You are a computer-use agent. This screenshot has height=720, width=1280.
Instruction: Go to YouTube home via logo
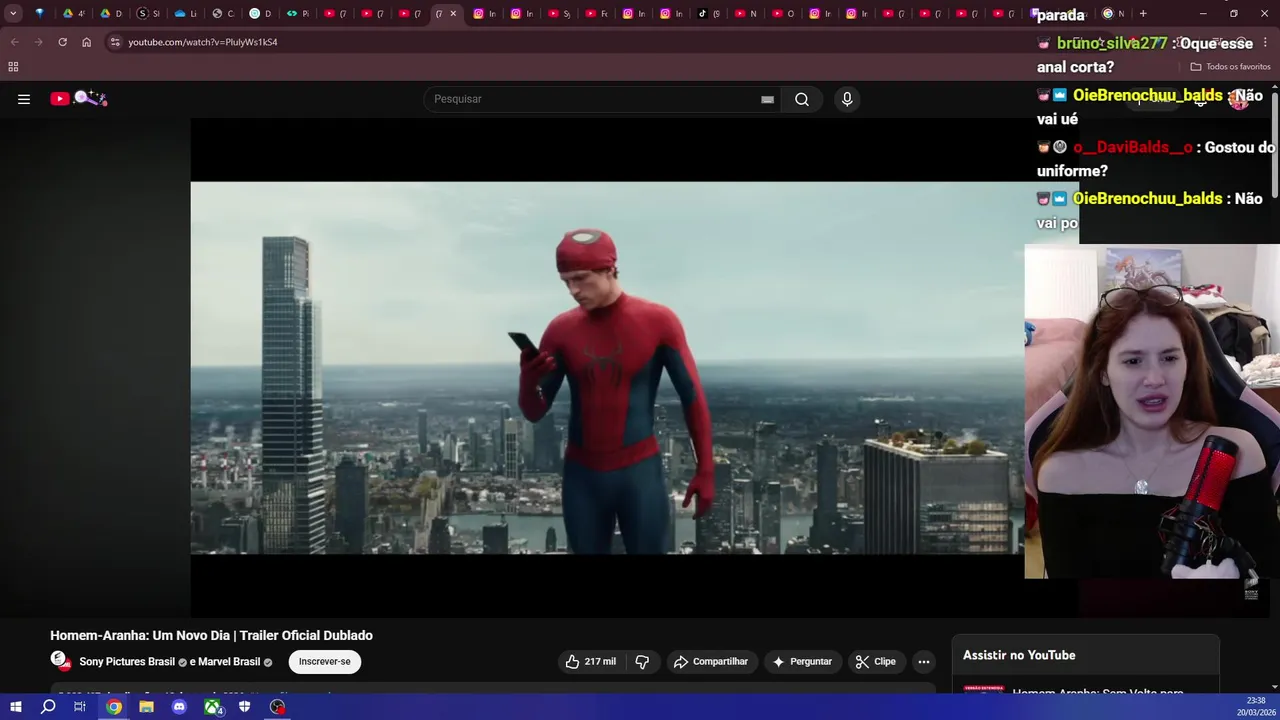78,98
